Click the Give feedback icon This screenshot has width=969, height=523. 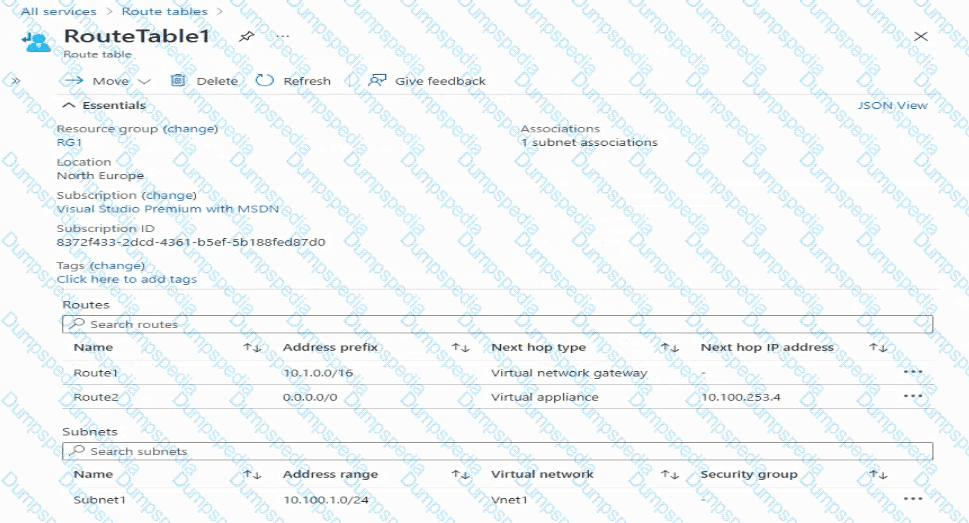(377, 81)
